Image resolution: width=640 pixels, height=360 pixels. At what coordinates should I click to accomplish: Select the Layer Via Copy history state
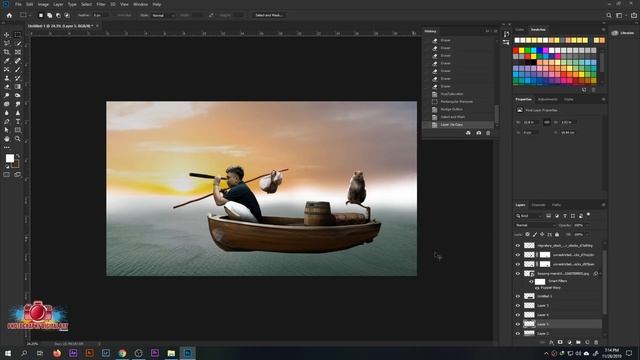(x=459, y=124)
